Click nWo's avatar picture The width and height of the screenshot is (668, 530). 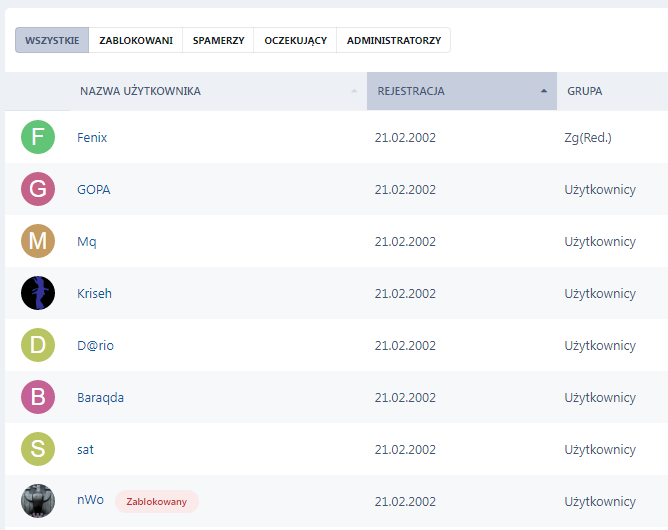coord(38,501)
